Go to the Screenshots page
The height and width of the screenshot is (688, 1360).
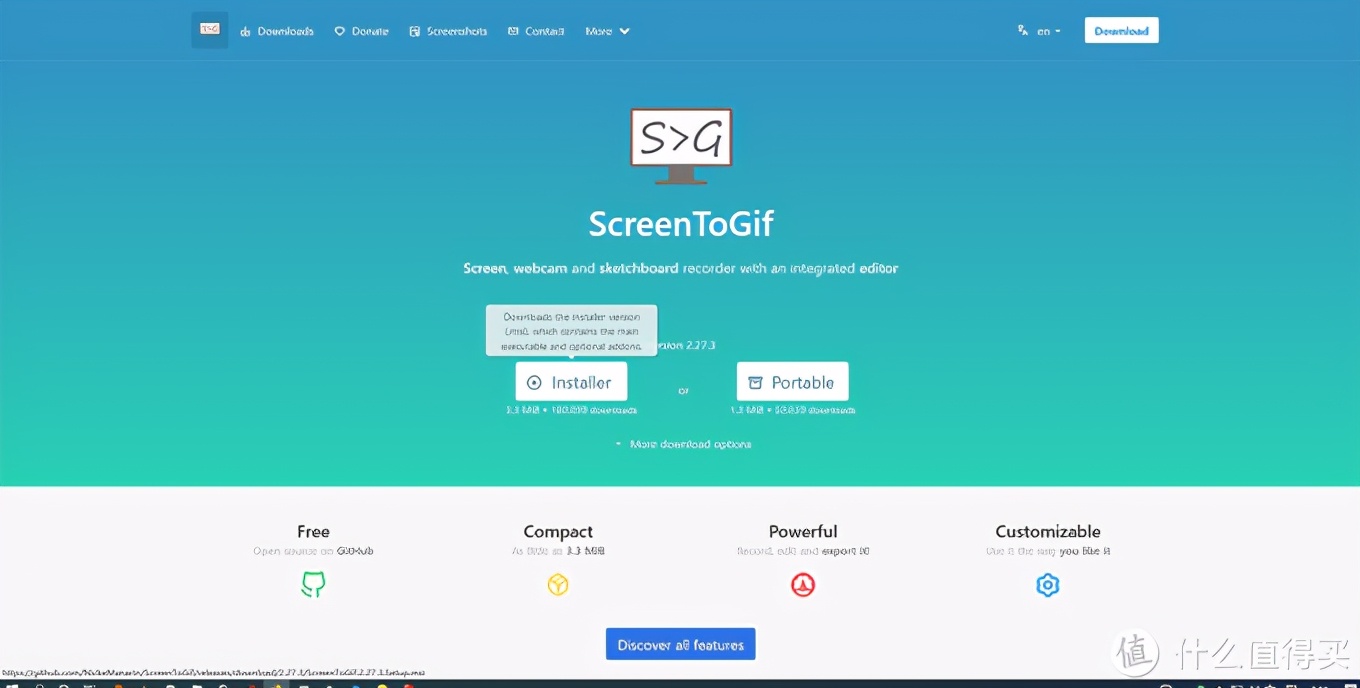[448, 31]
